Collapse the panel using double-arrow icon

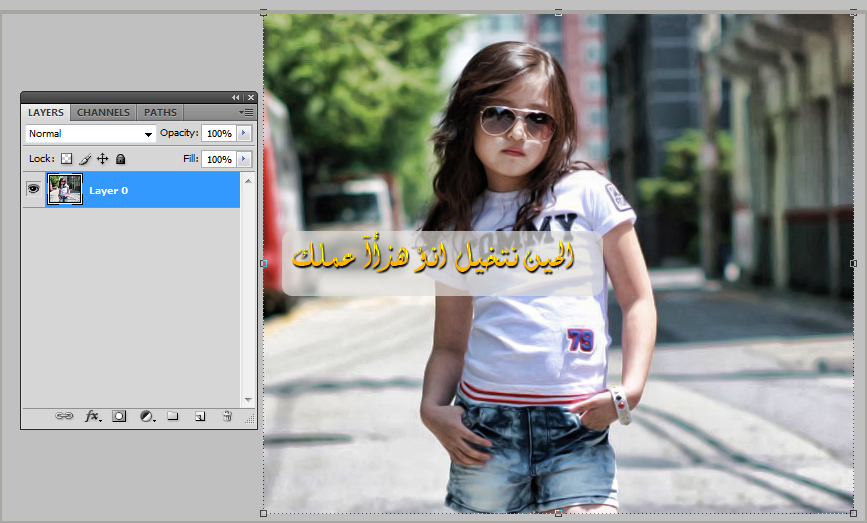click(236, 97)
